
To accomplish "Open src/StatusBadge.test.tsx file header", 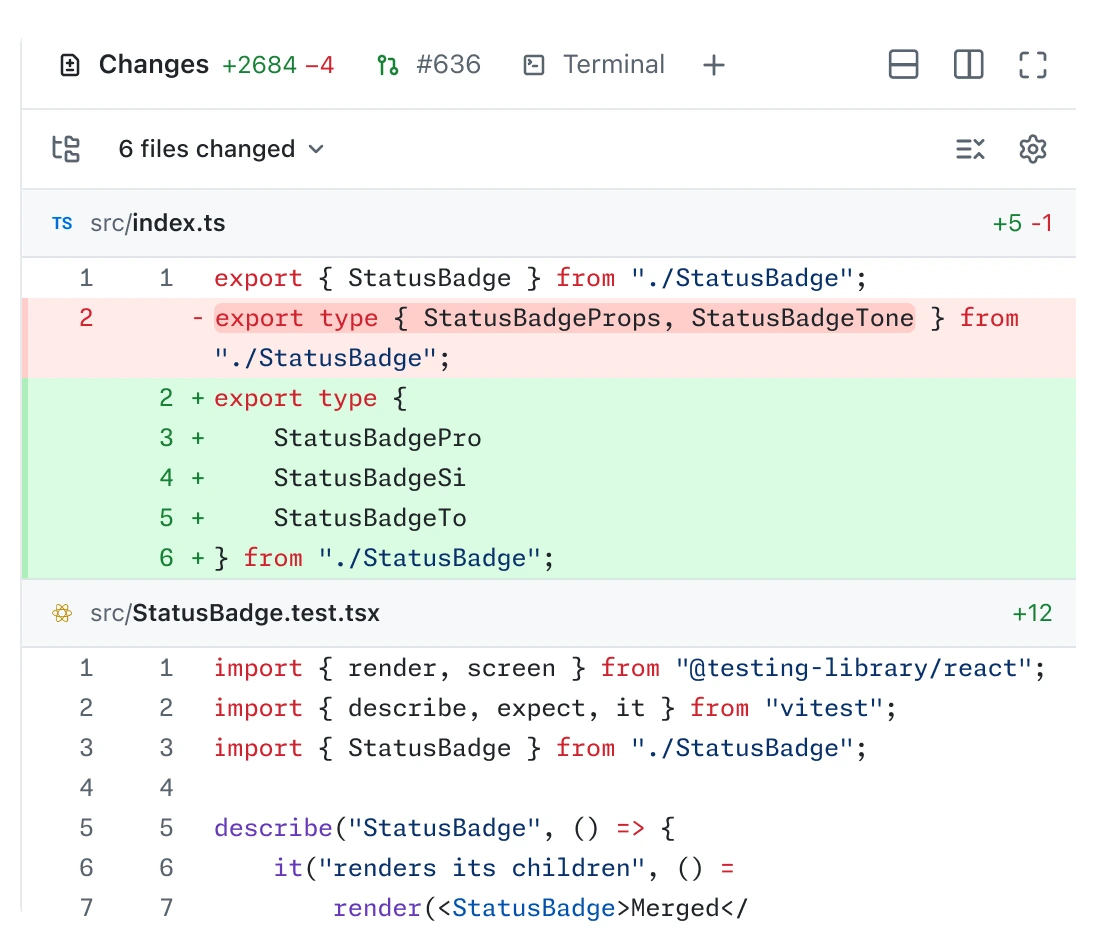I will coord(548,613).
